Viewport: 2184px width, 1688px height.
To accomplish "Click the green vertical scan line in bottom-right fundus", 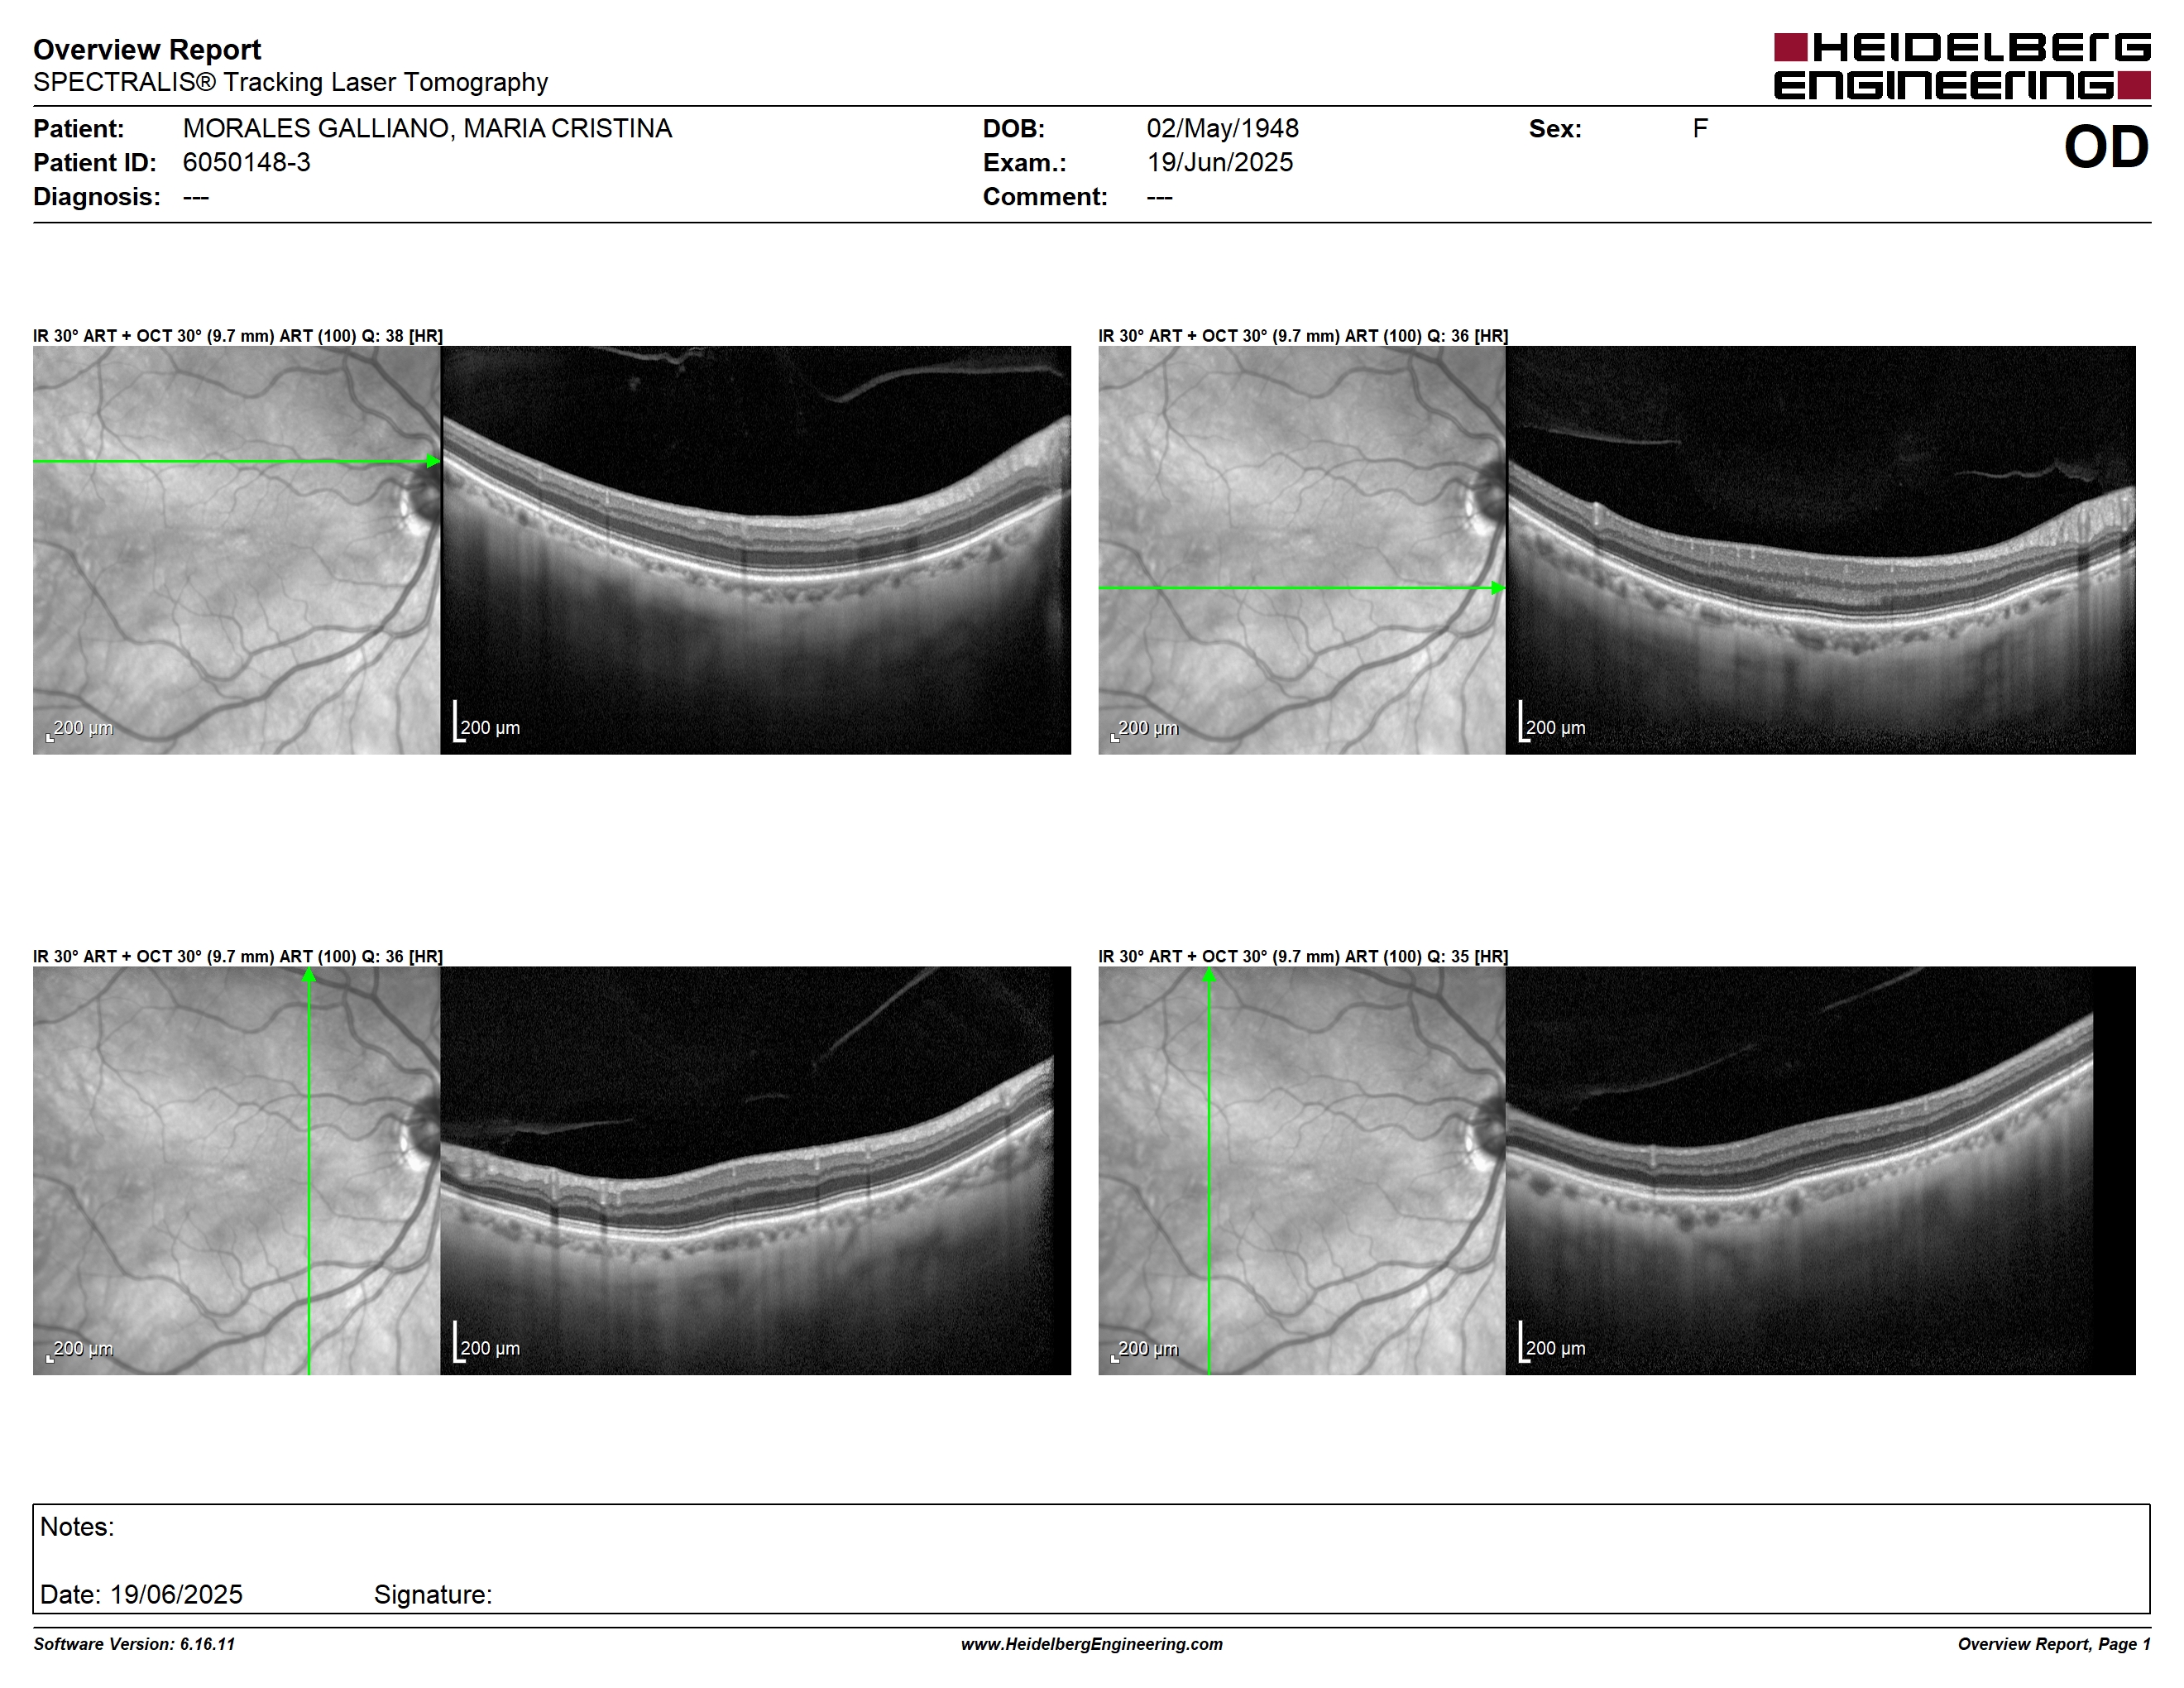I will click(1209, 1170).
